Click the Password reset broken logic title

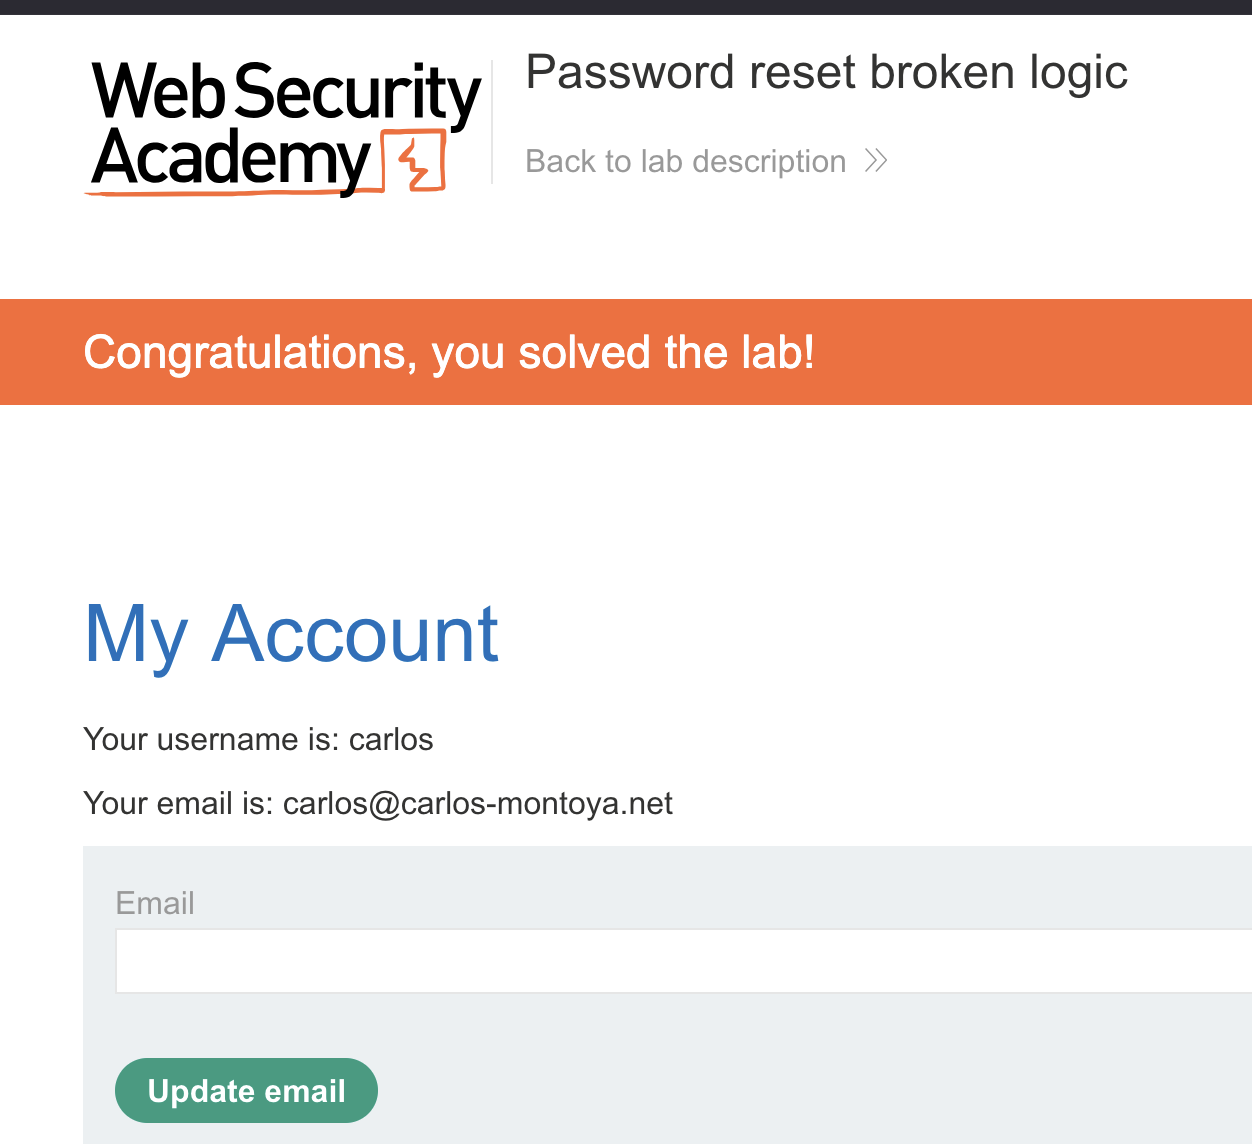tap(826, 73)
